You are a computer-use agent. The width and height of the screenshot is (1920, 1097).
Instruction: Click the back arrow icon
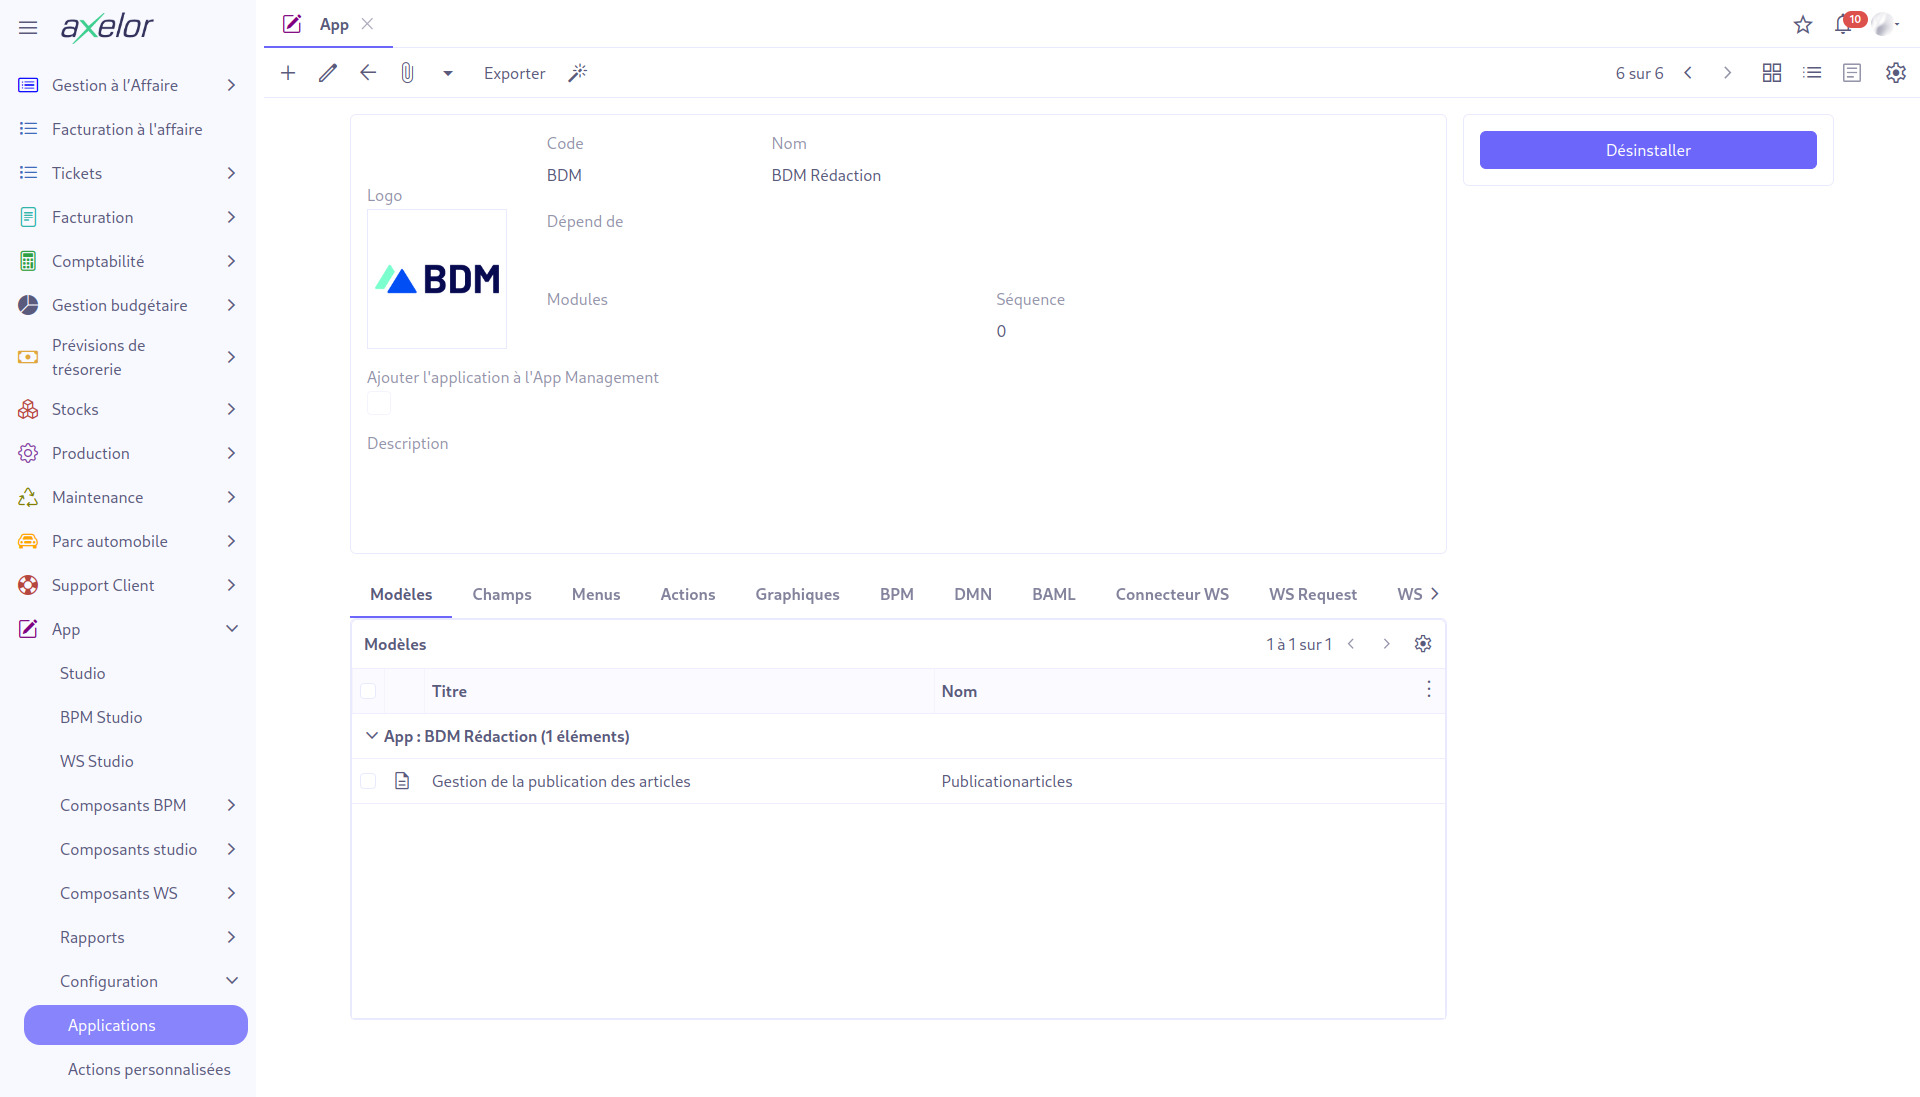[368, 73]
